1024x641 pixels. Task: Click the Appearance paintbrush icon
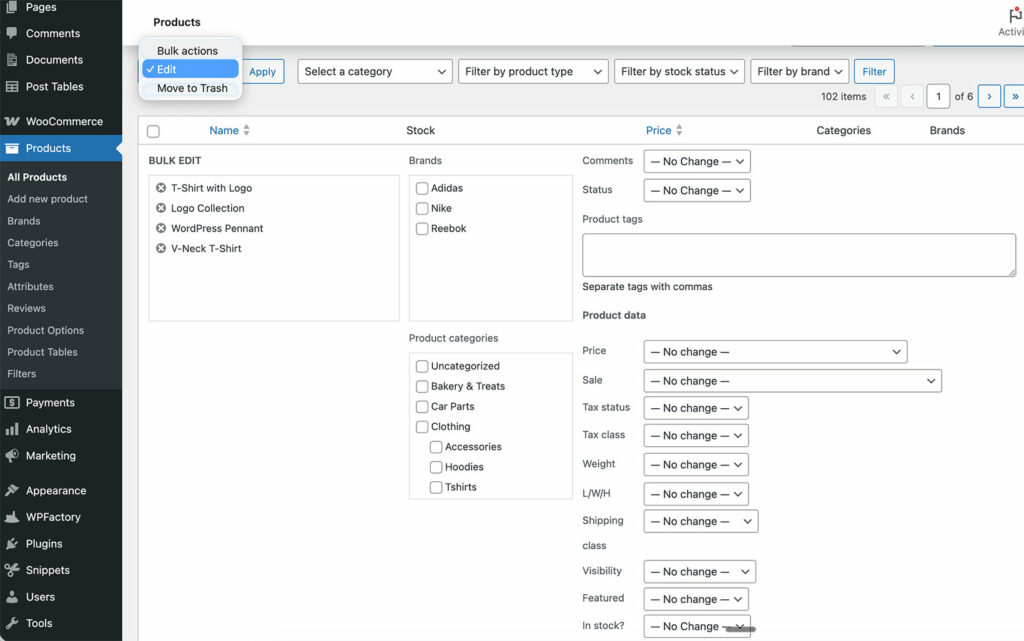(11, 490)
